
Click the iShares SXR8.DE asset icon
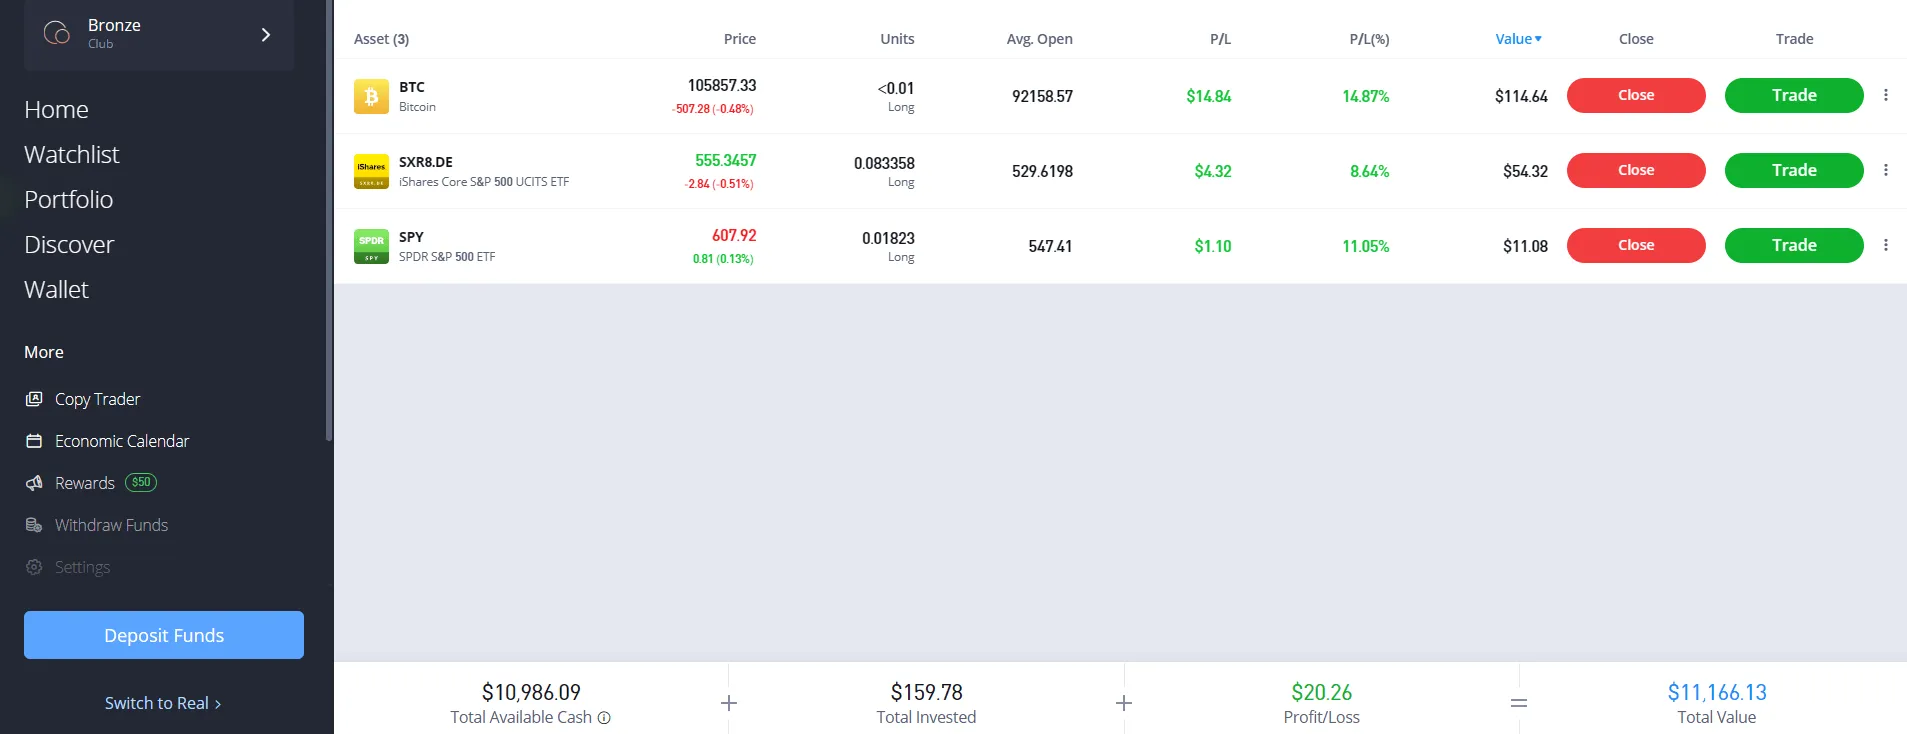[x=371, y=171]
